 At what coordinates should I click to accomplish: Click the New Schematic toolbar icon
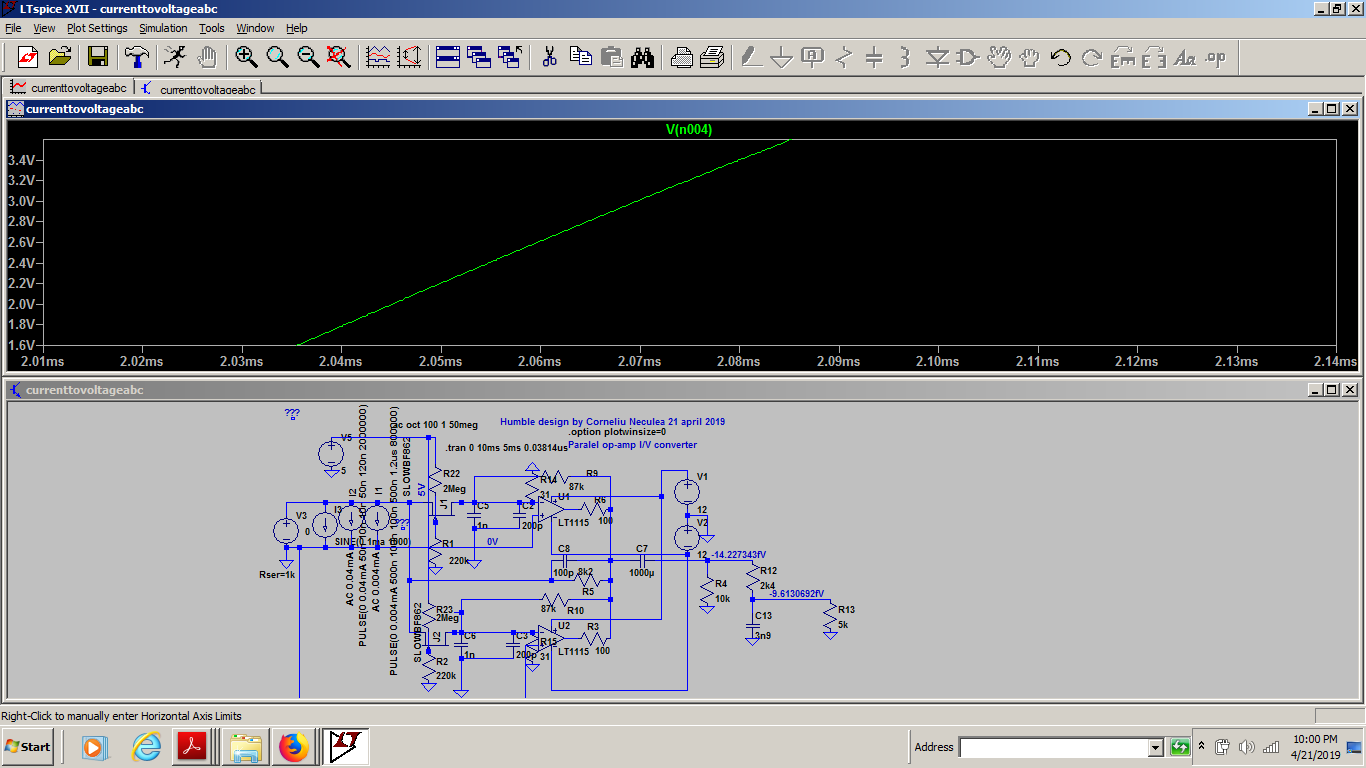click(28, 57)
